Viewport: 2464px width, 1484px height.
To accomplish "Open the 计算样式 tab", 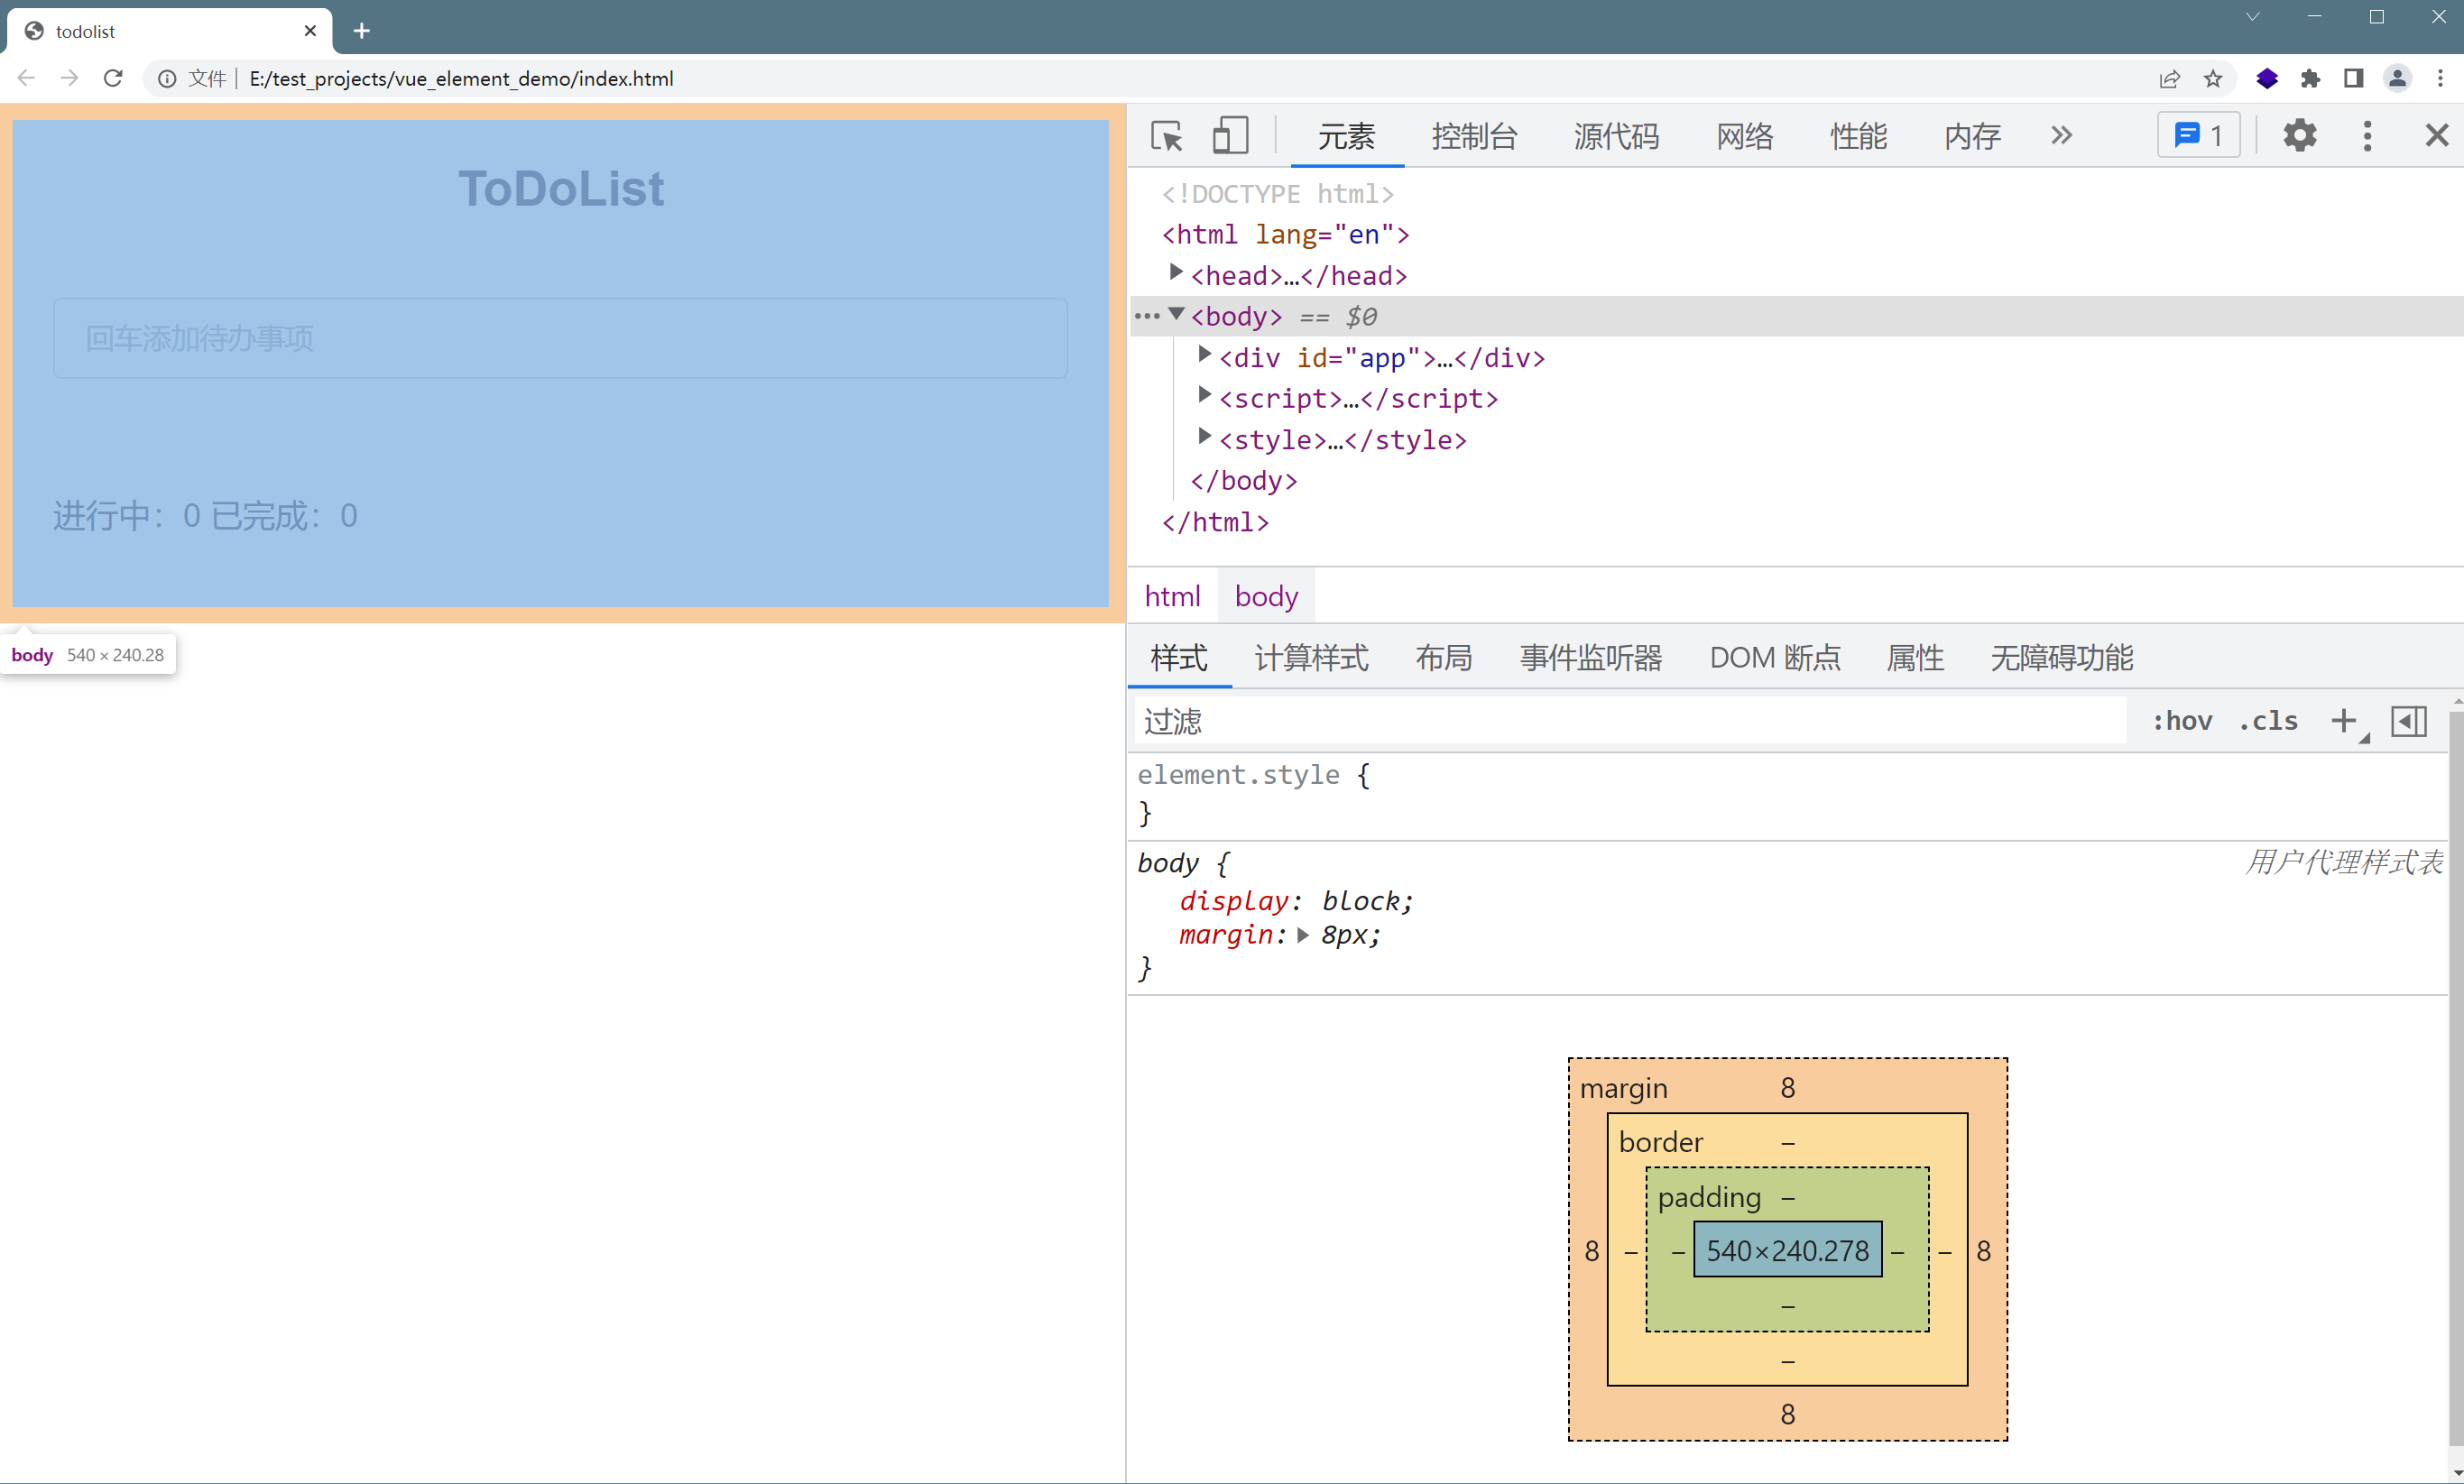I will point(1310,658).
